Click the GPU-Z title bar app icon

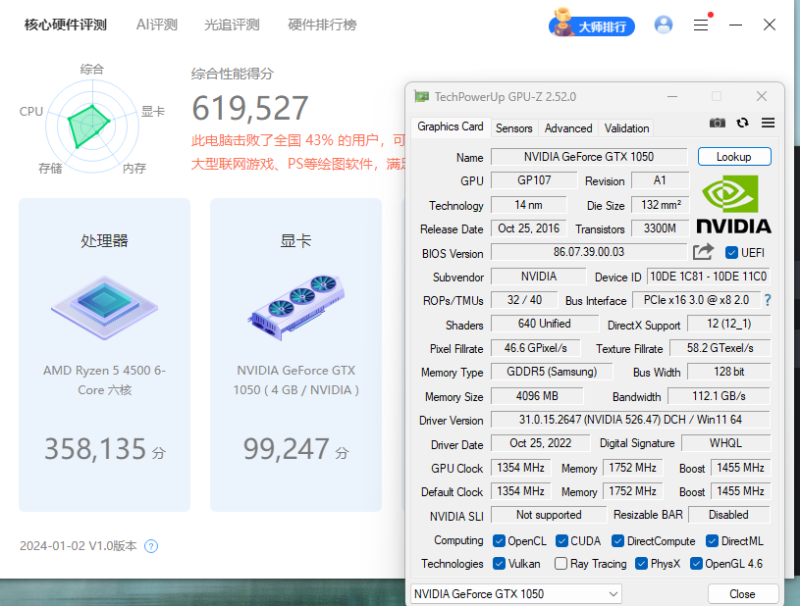pos(421,96)
